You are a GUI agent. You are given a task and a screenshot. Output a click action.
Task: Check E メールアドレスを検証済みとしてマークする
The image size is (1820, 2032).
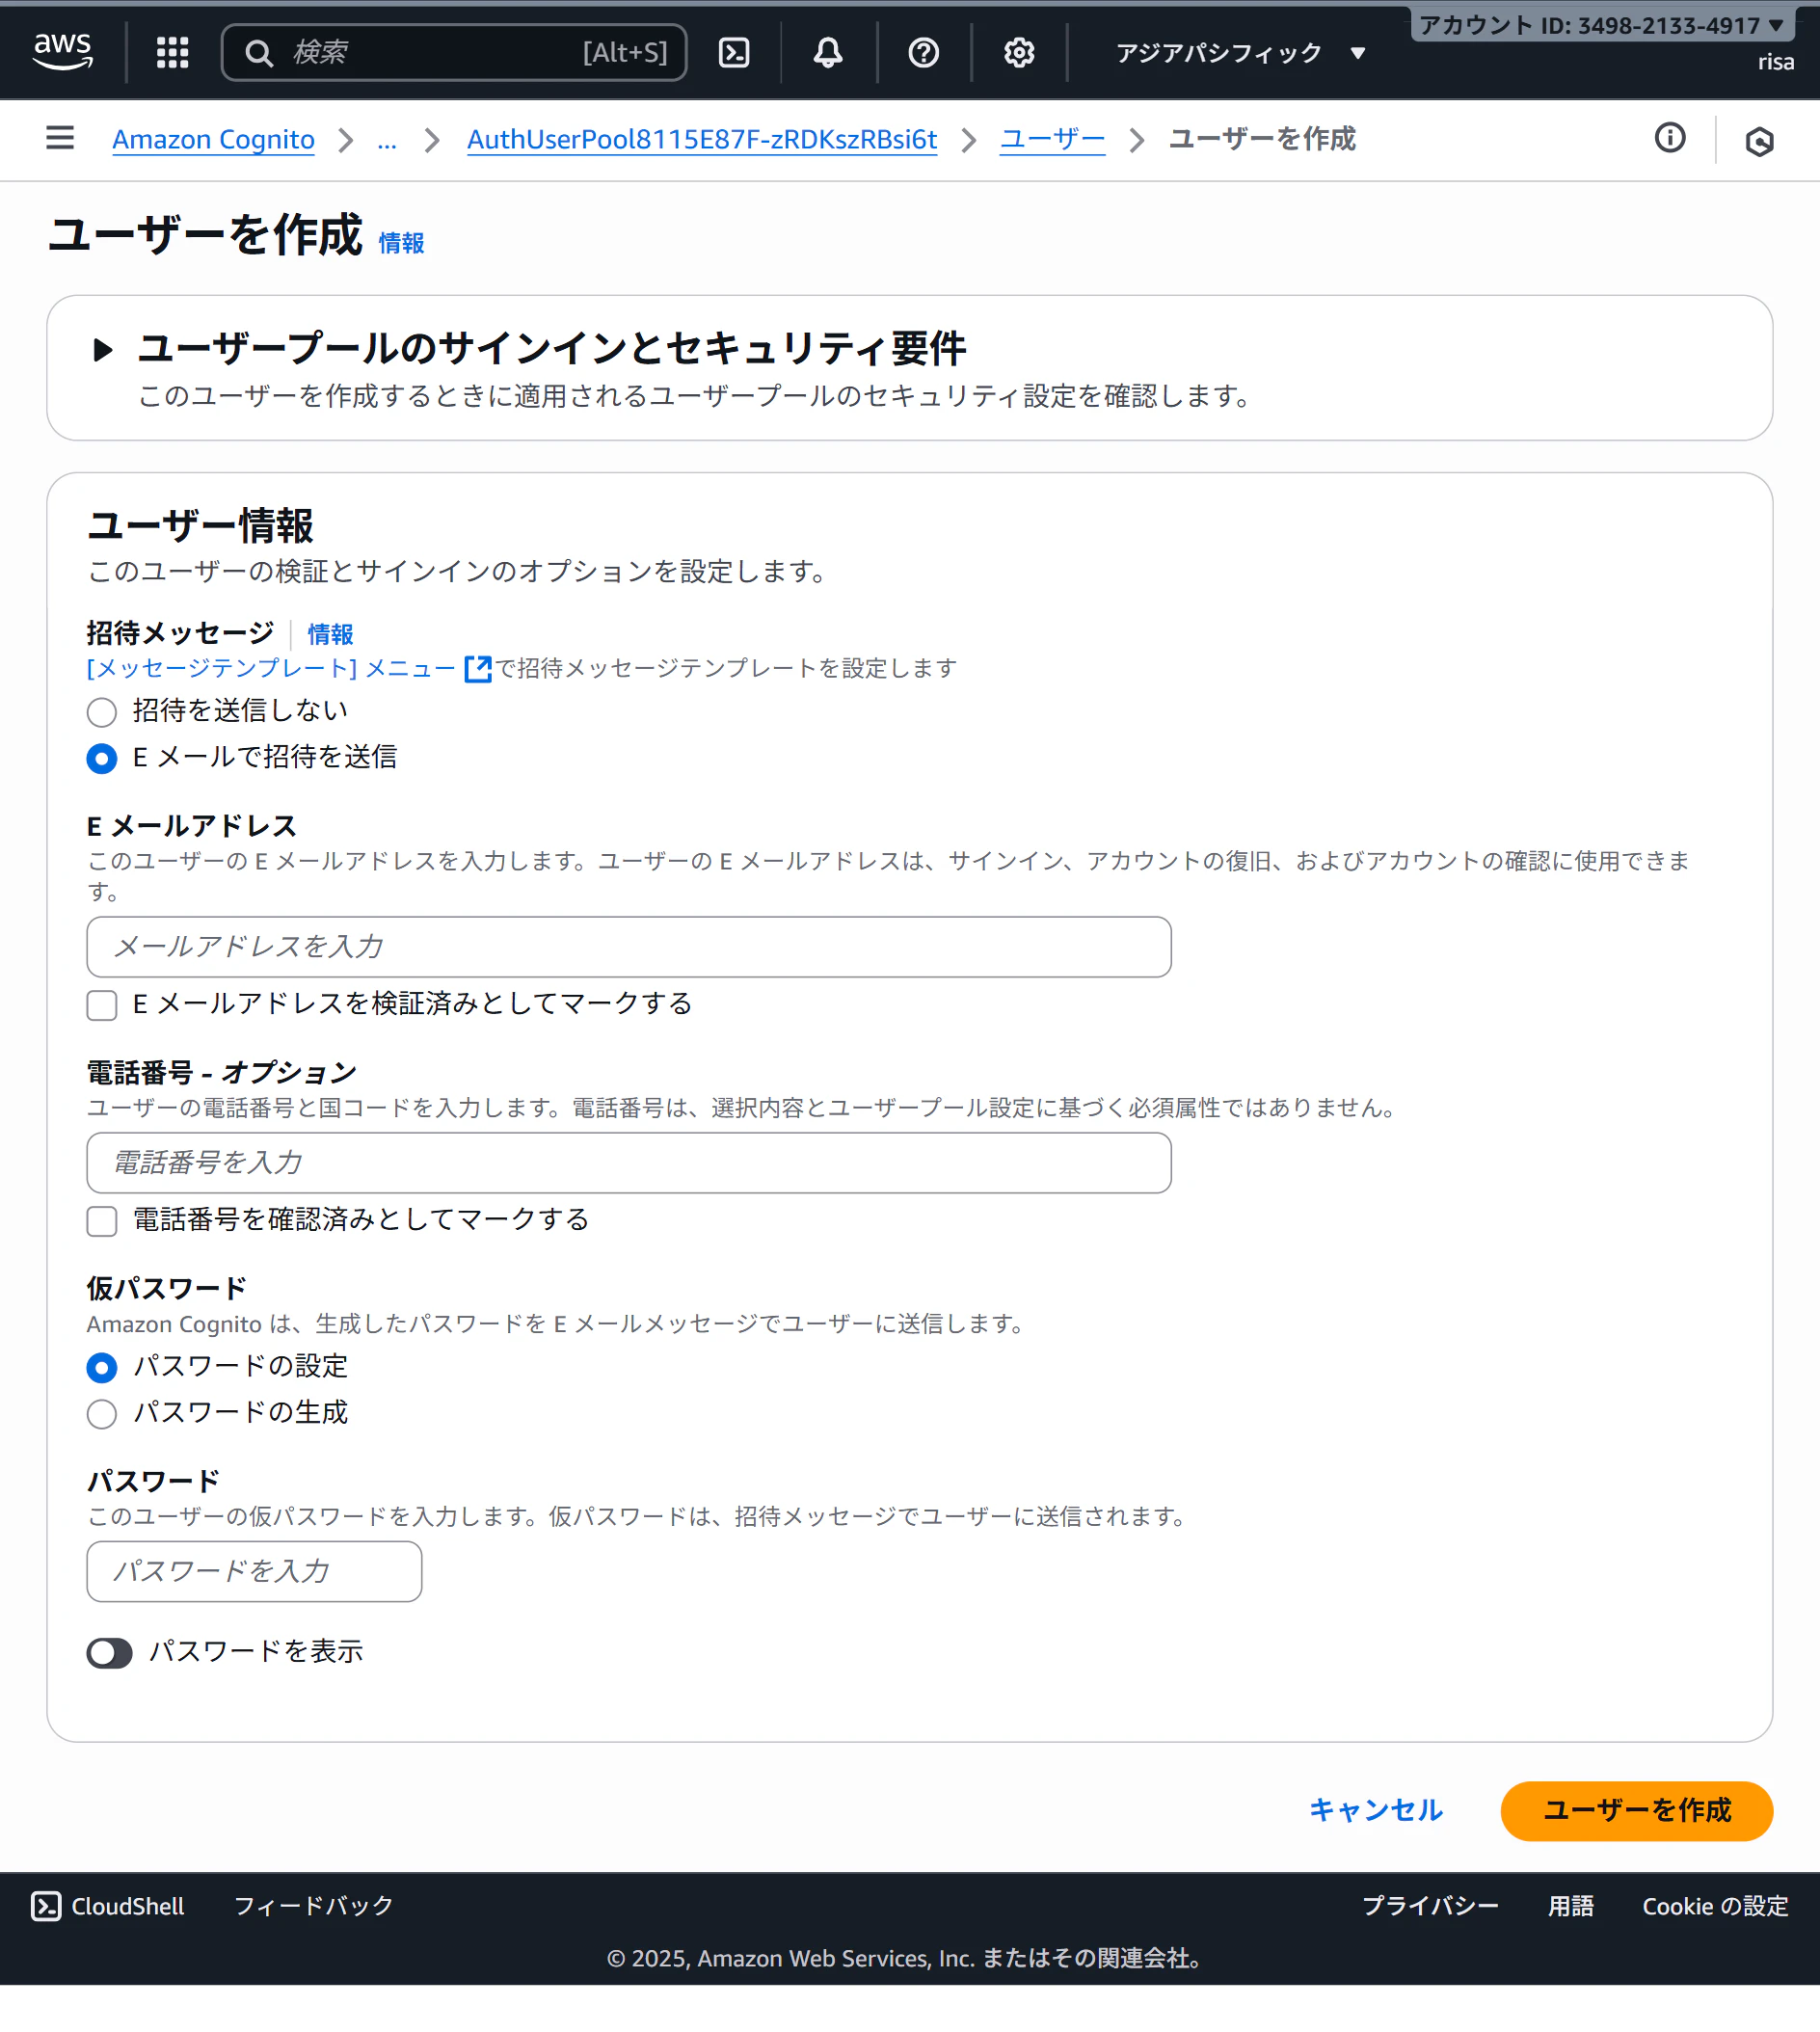pyautogui.click(x=101, y=1005)
